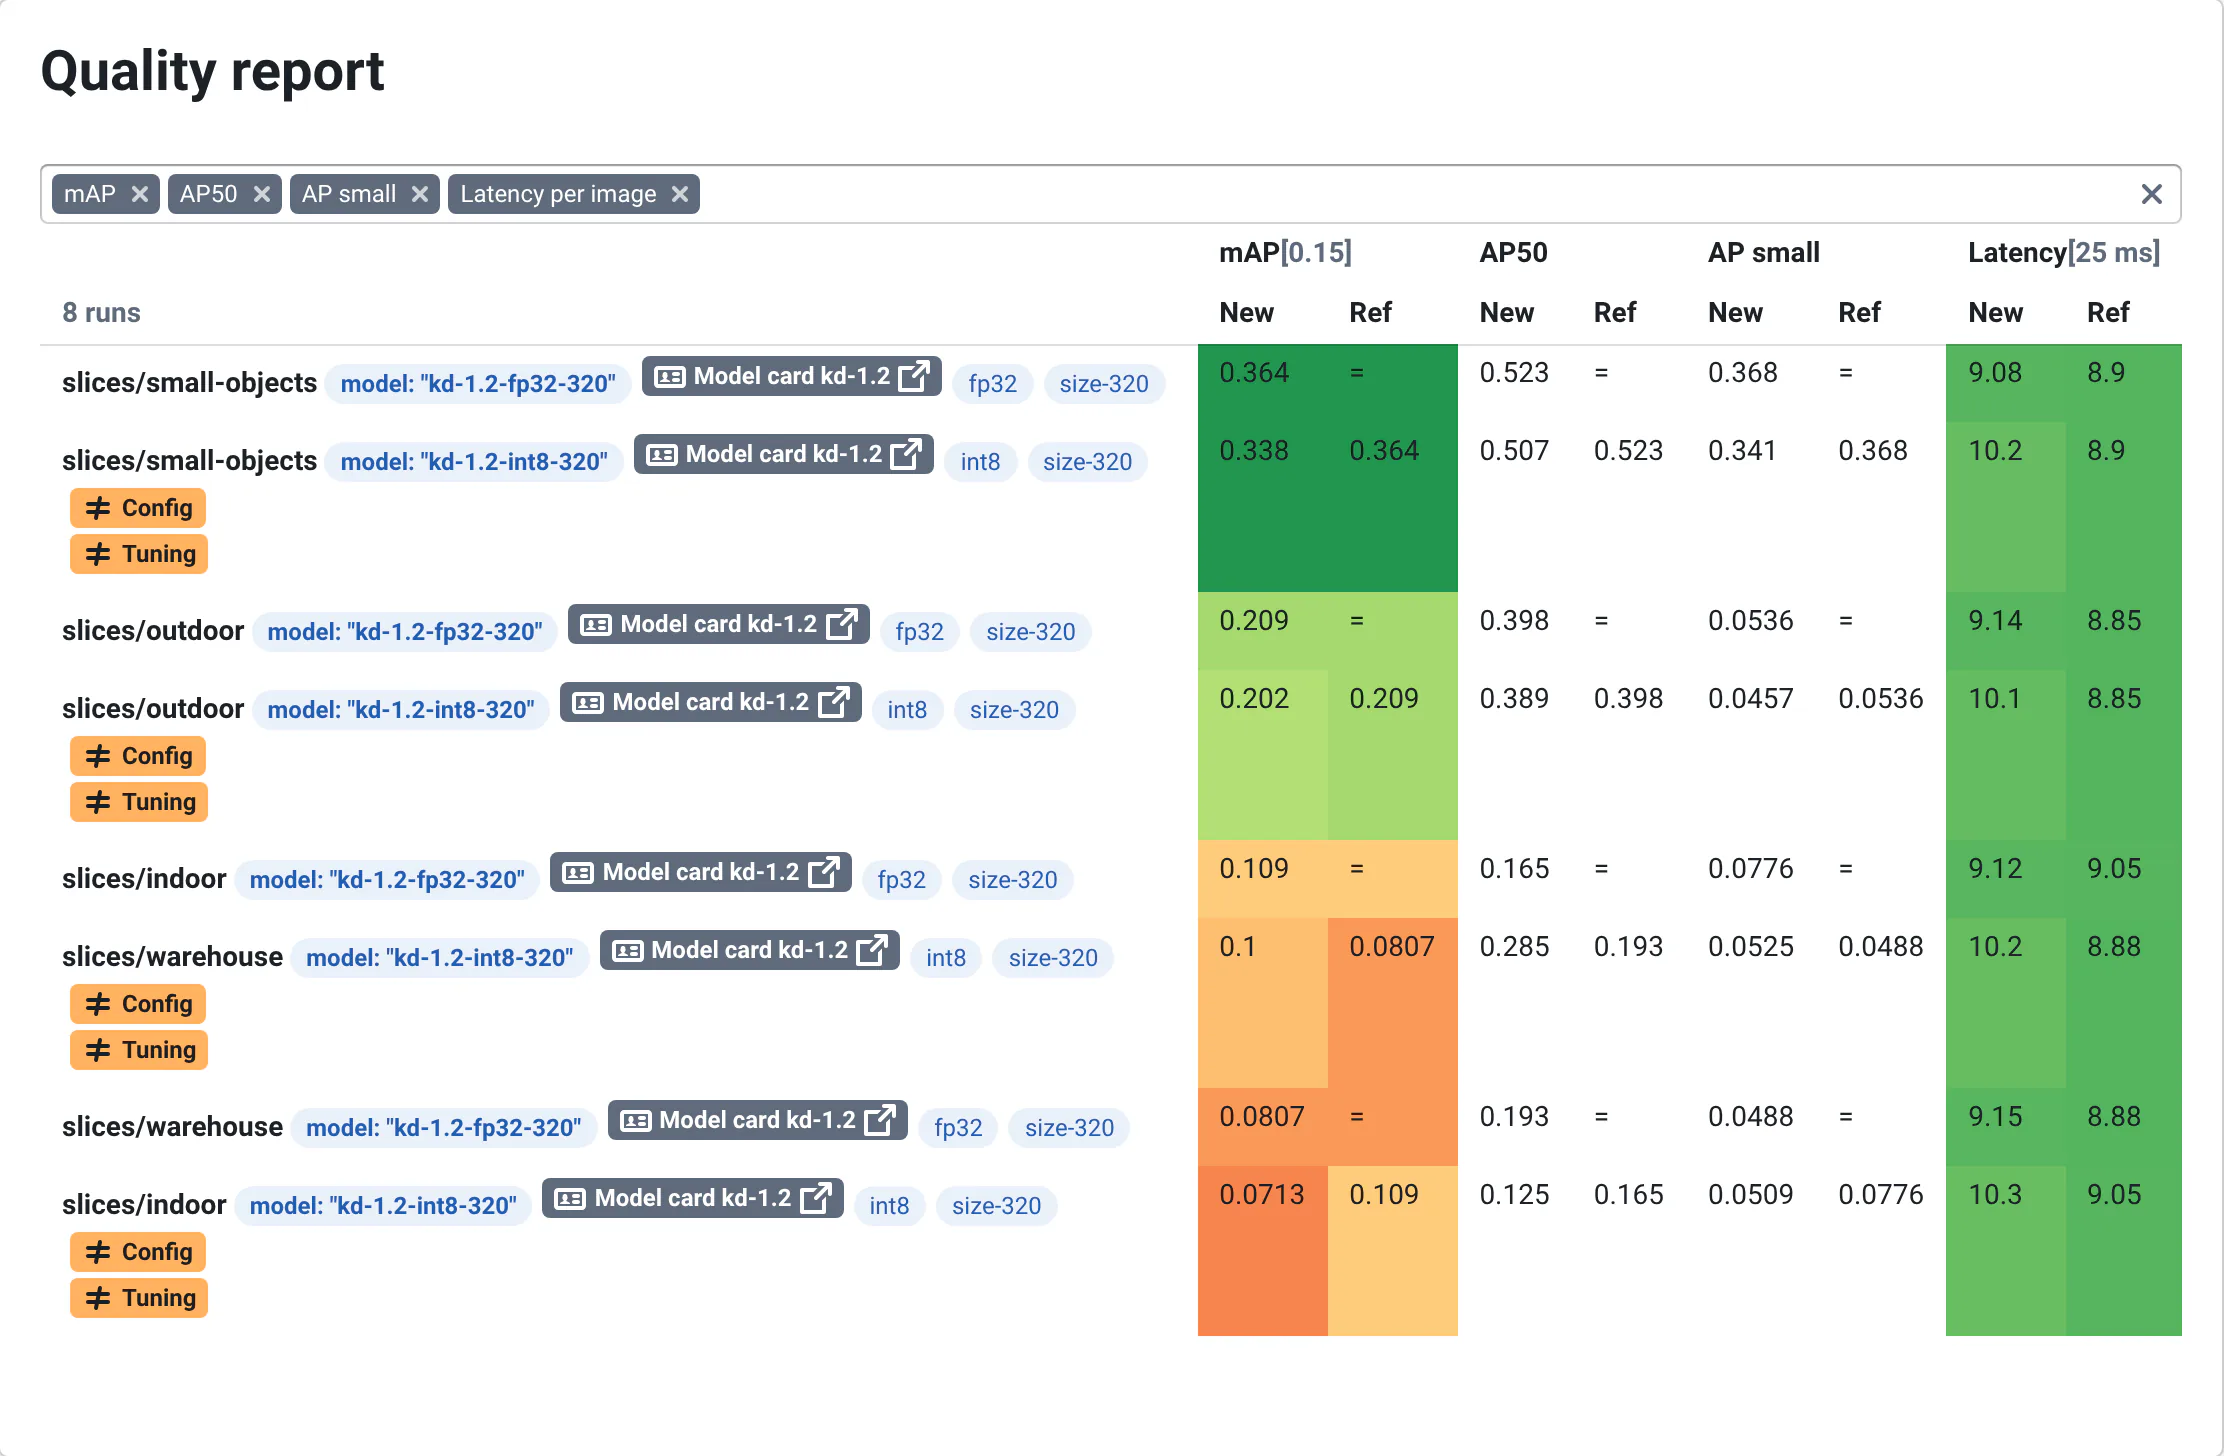
Task: Click size-320 tag on warehouse fp32 row
Action: [x=1069, y=1128]
